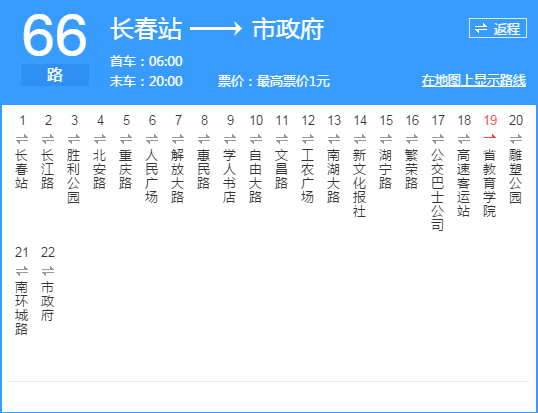Select stop 重庆路
Image resolution: width=538 pixels, height=413 pixels.
click(x=126, y=169)
